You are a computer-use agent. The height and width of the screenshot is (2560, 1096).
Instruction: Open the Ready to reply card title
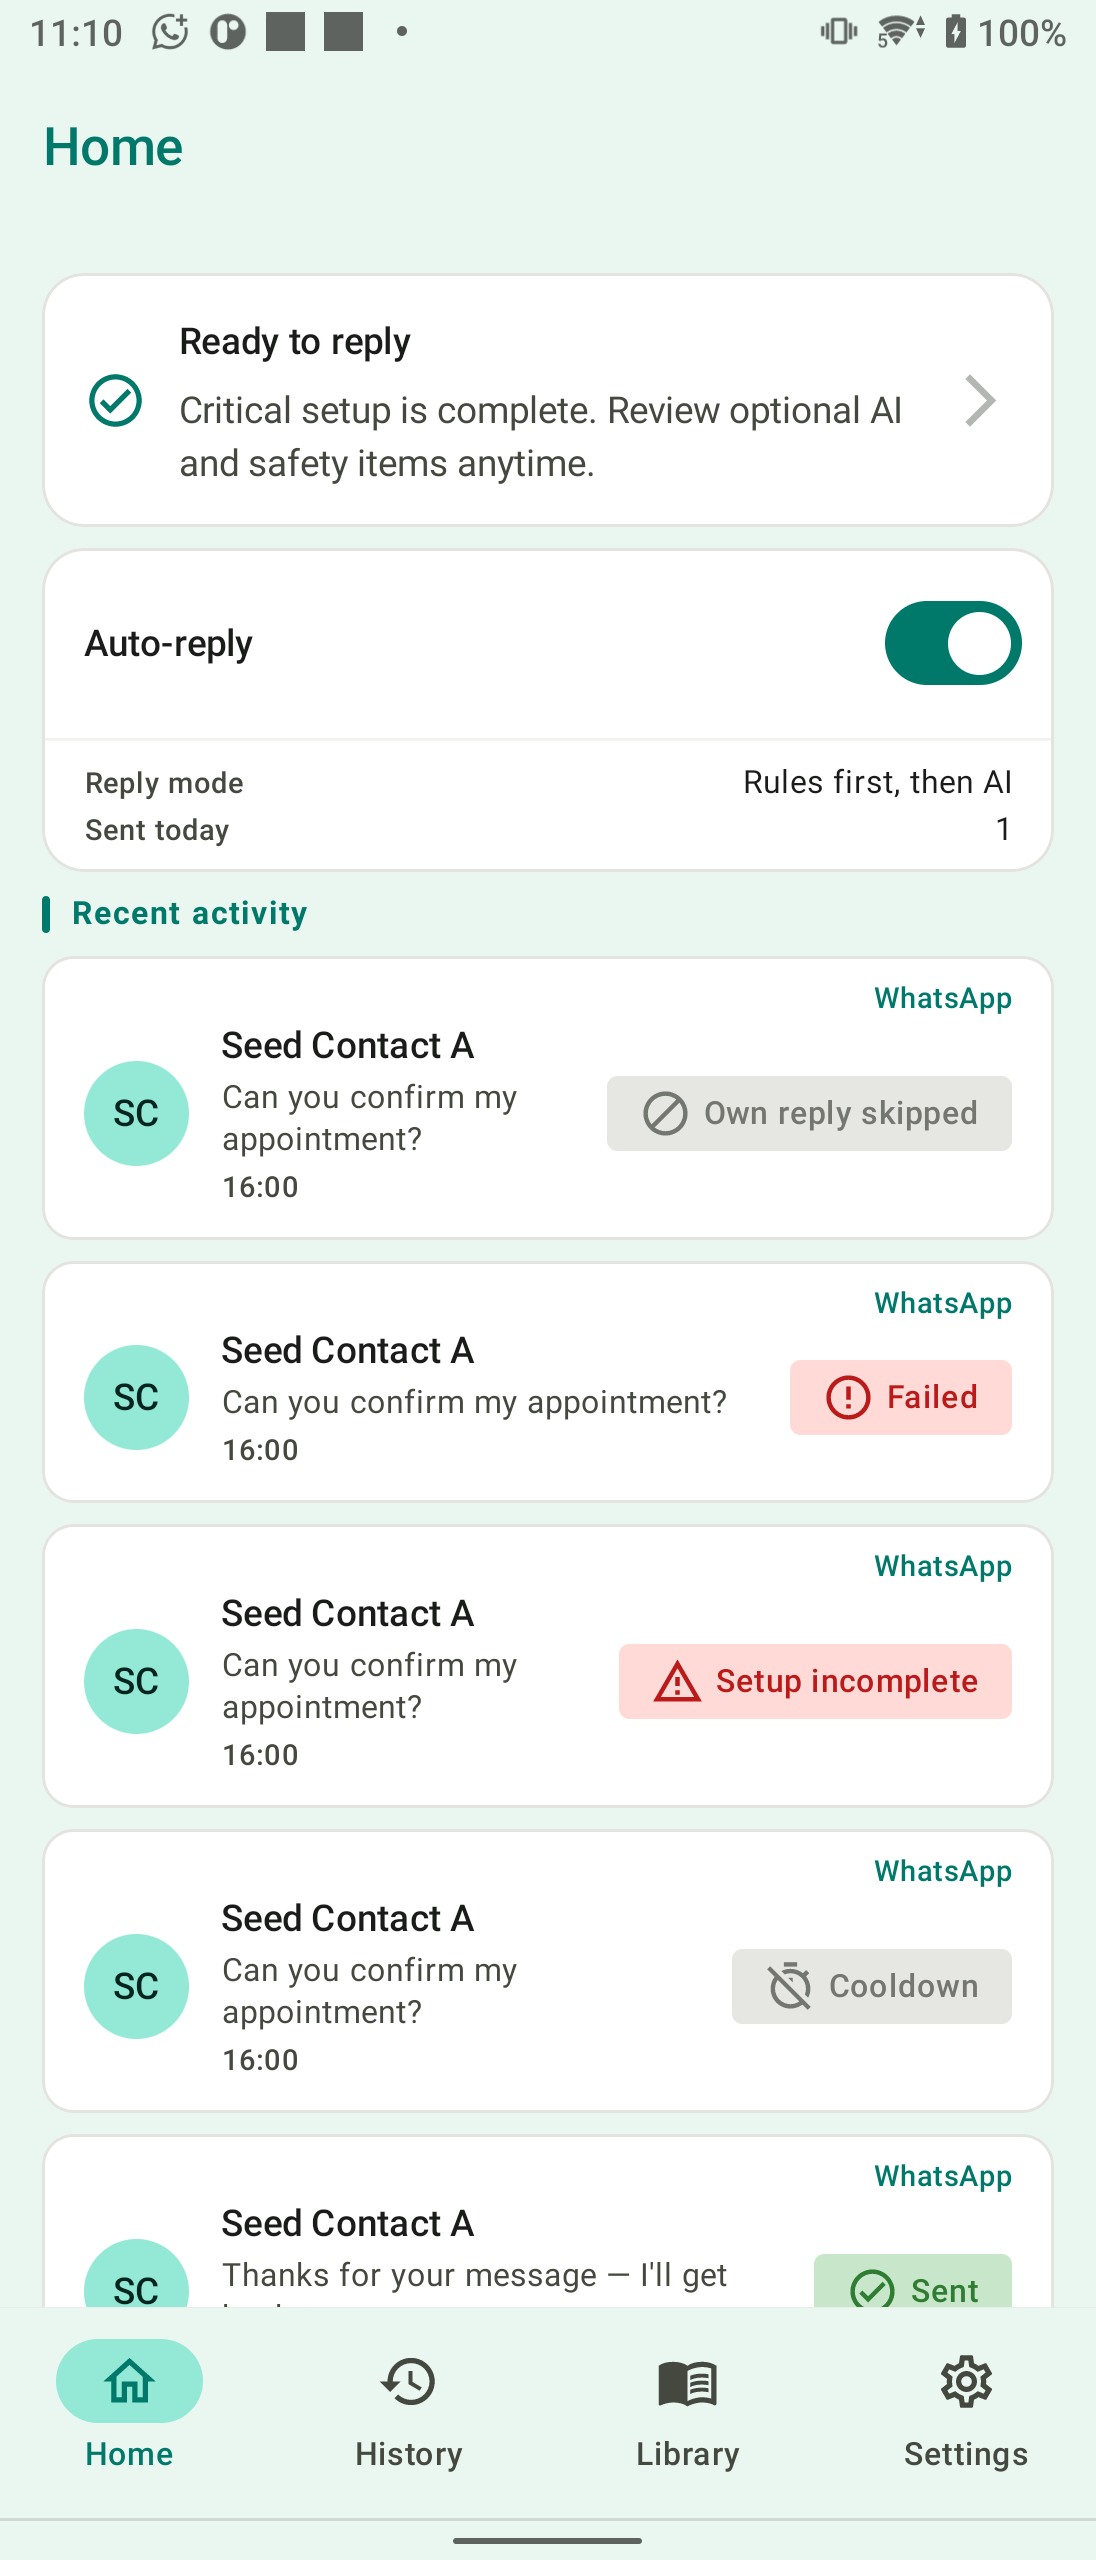pyautogui.click(x=295, y=342)
